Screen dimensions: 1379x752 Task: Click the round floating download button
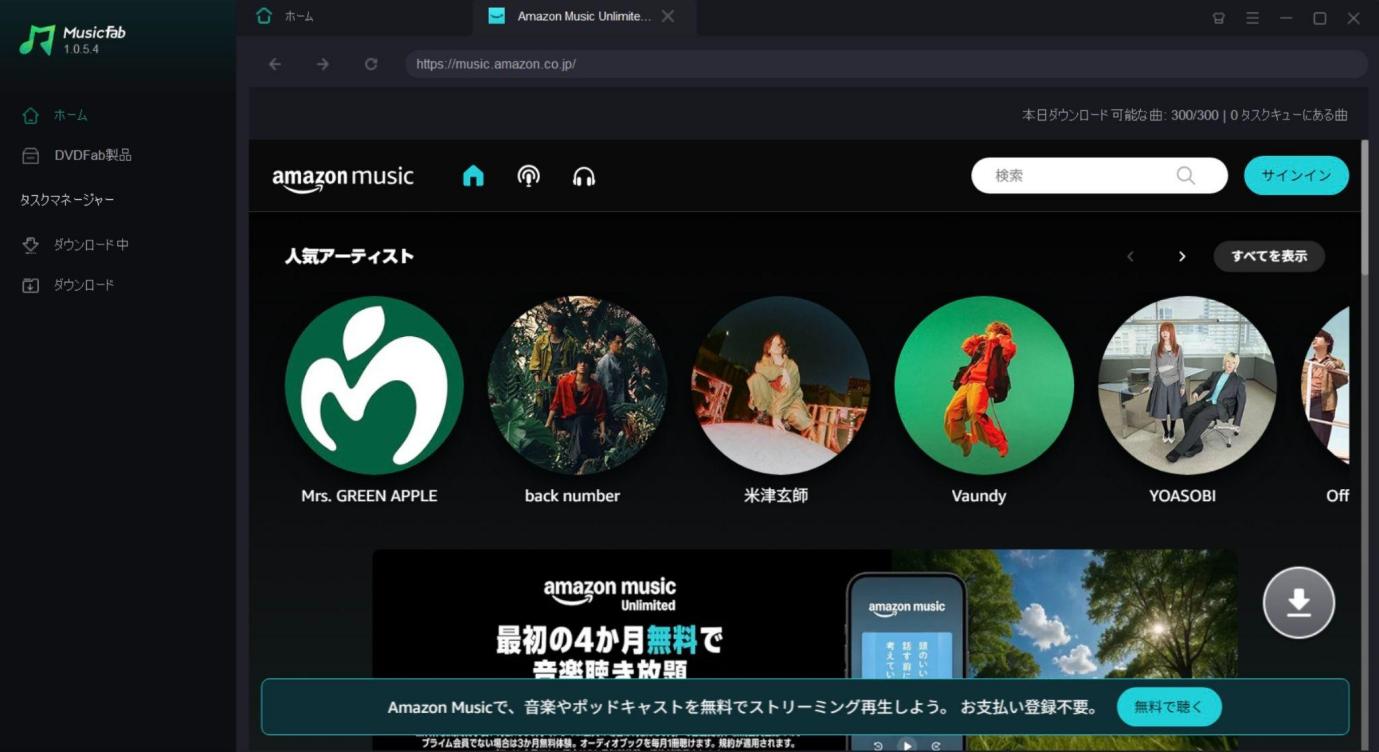[1298, 602]
